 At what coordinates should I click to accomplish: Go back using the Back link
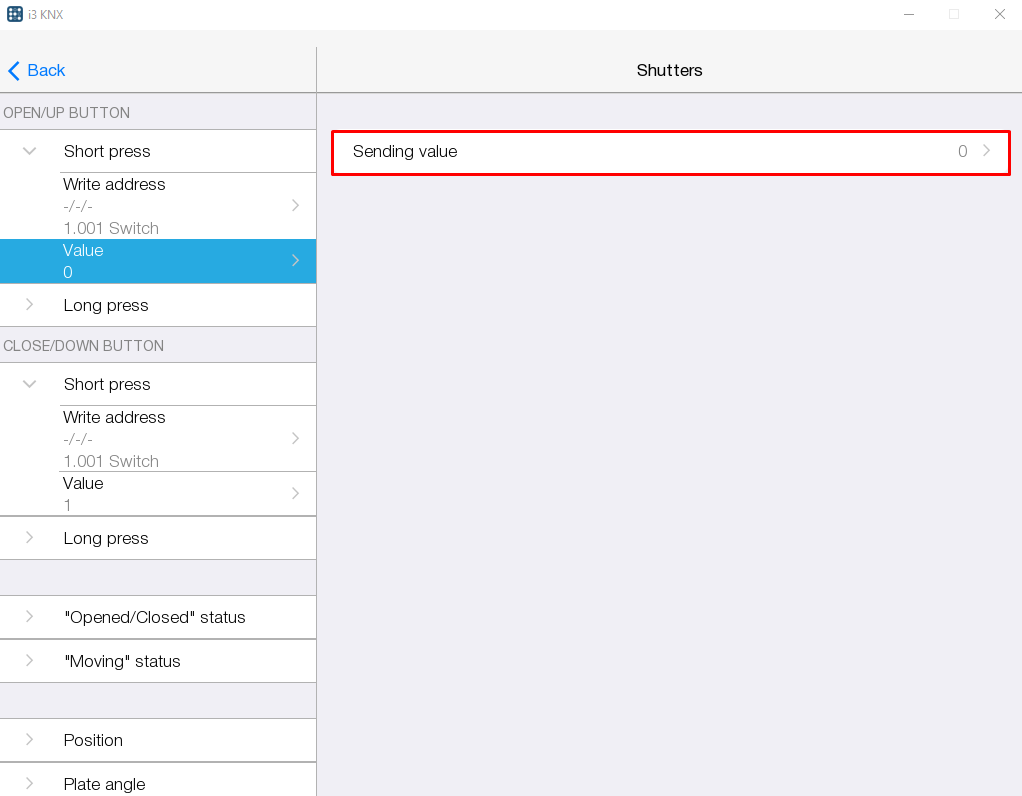(x=46, y=70)
